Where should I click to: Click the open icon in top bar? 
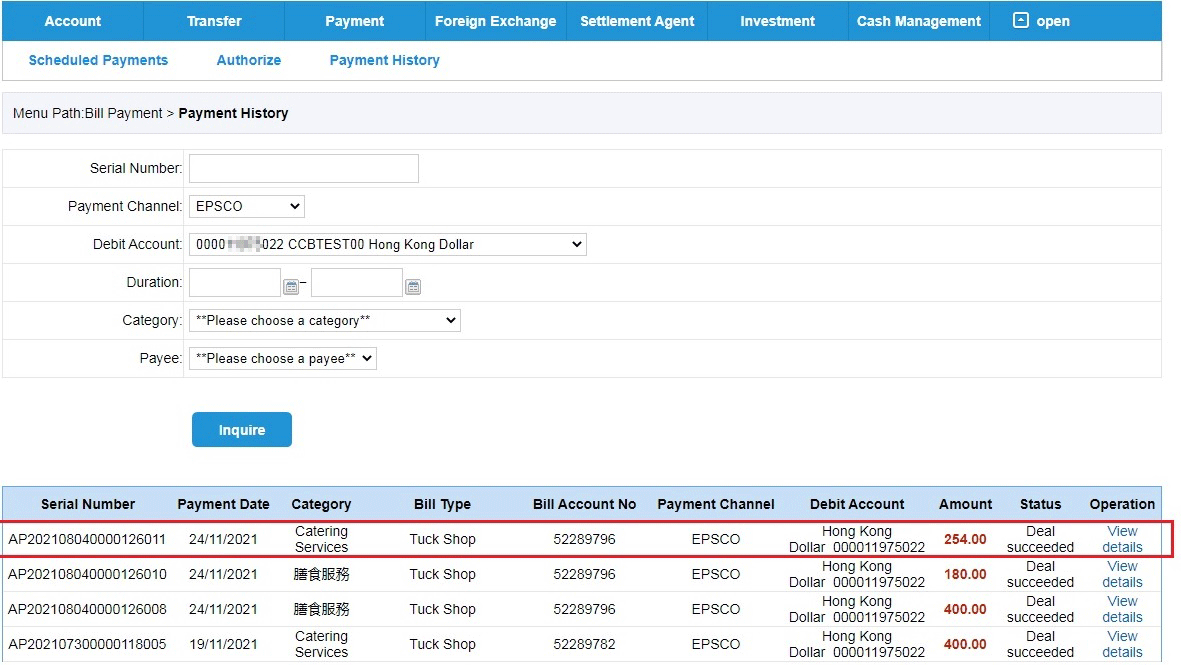click(x=1020, y=20)
